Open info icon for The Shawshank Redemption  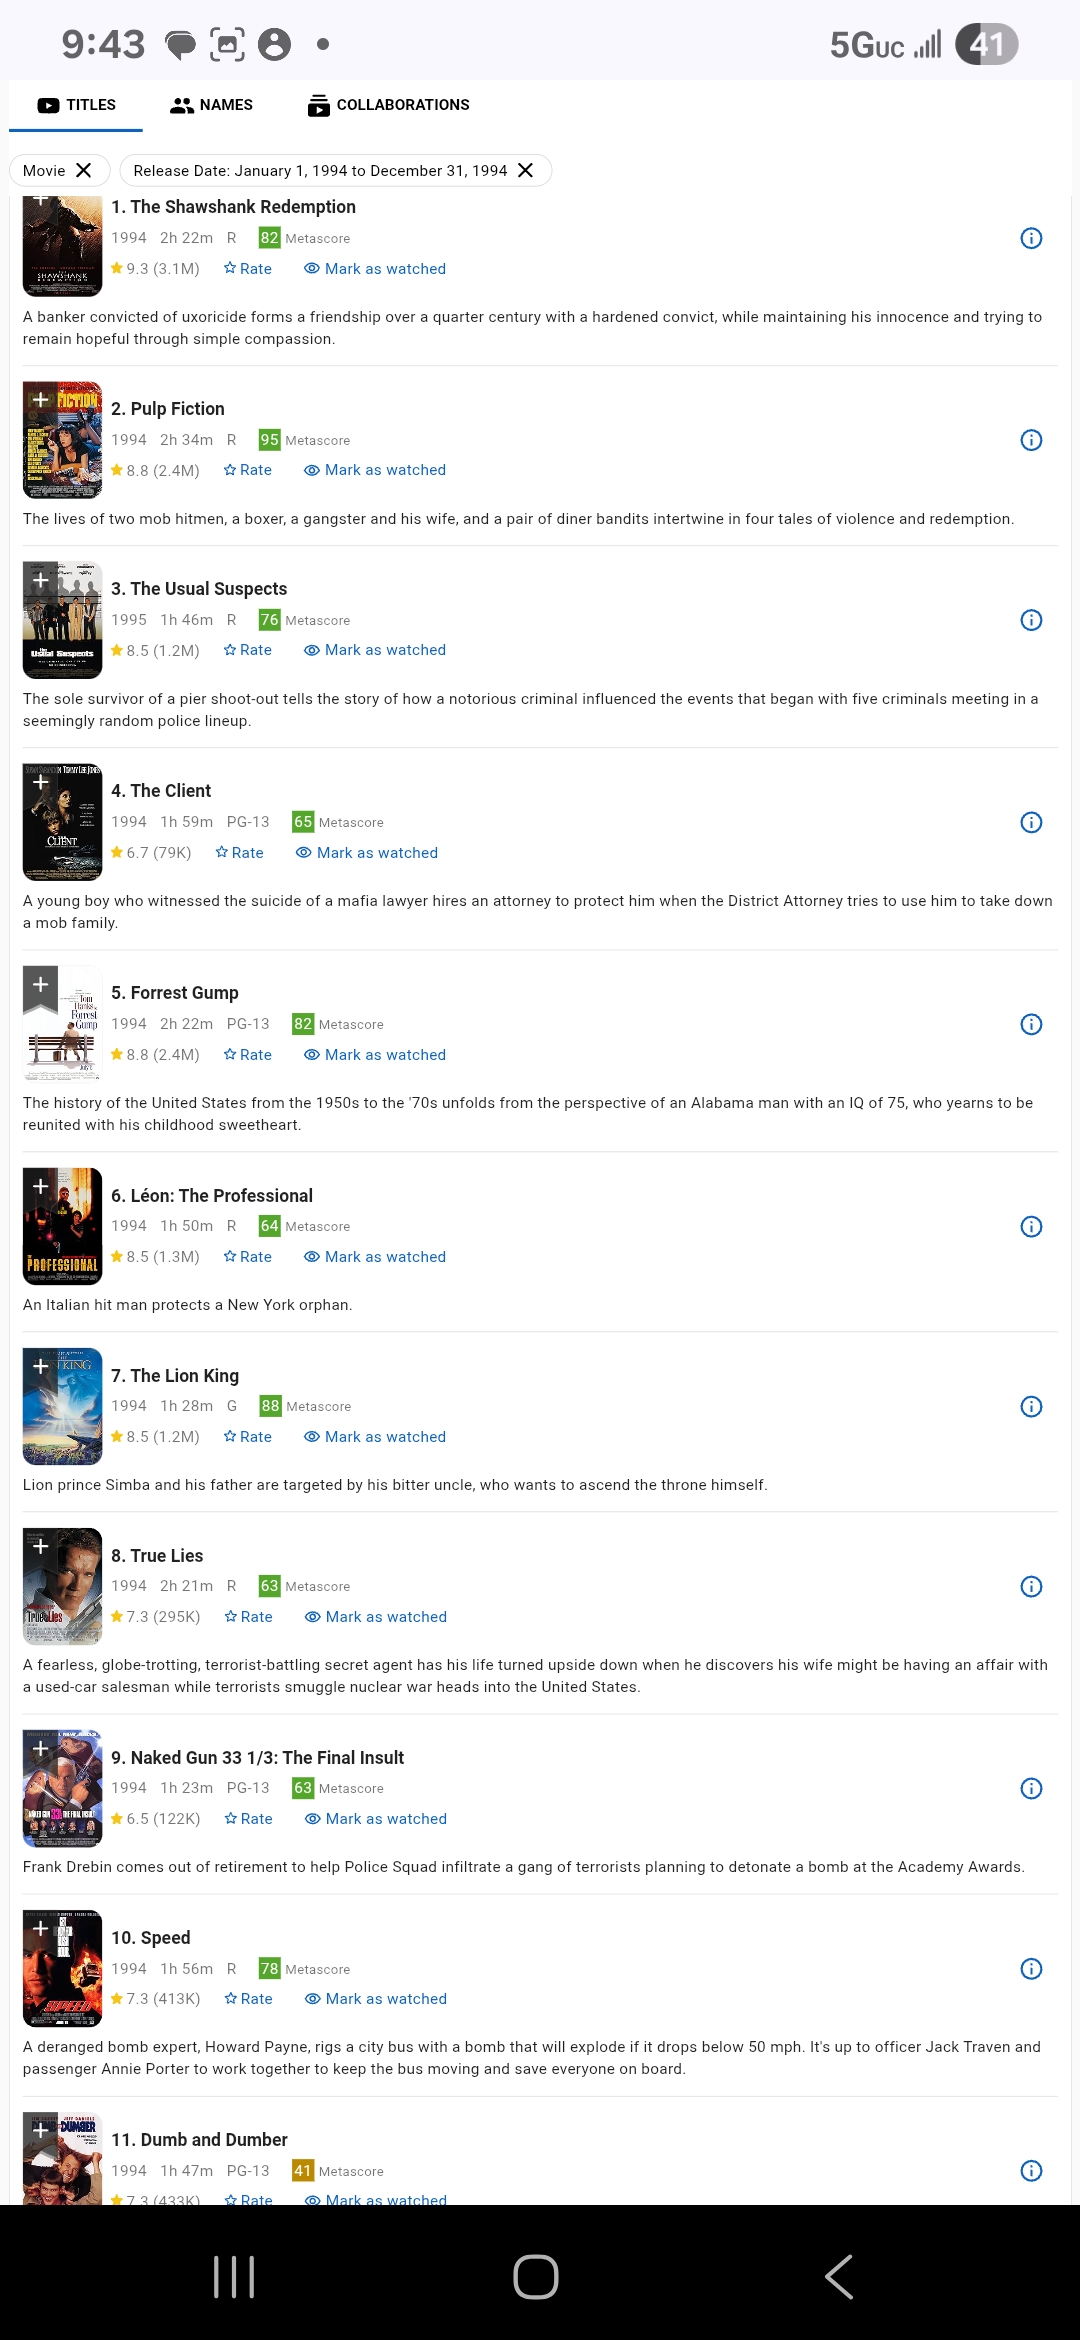click(1031, 238)
